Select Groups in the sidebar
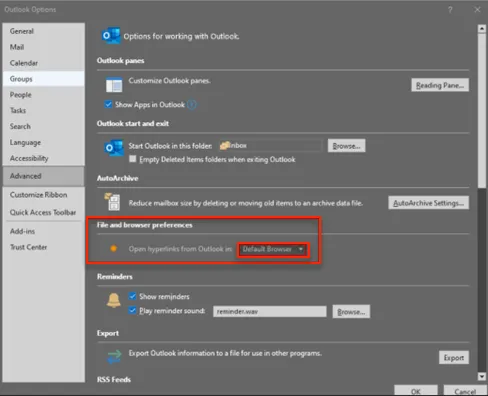 [44, 79]
